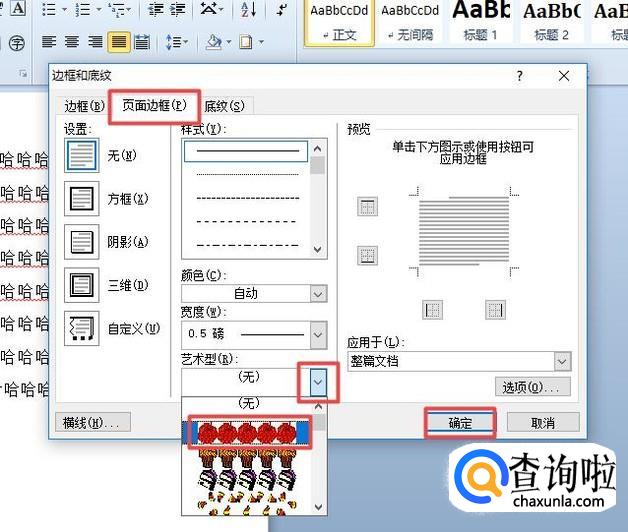Click the enclosed character icon
The width and height of the screenshot is (628, 532).
click(x=17, y=42)
